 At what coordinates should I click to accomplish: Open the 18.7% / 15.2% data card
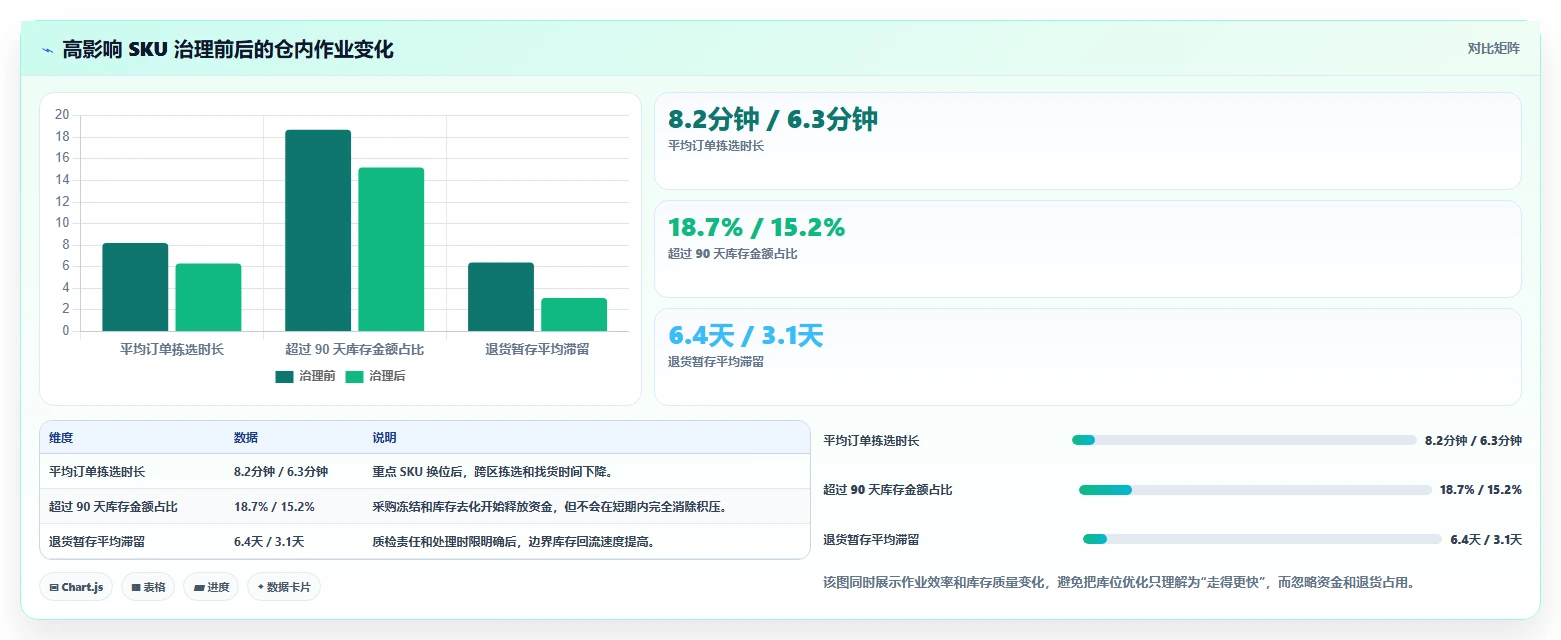pyautogui.click(x=1087, y=249)
